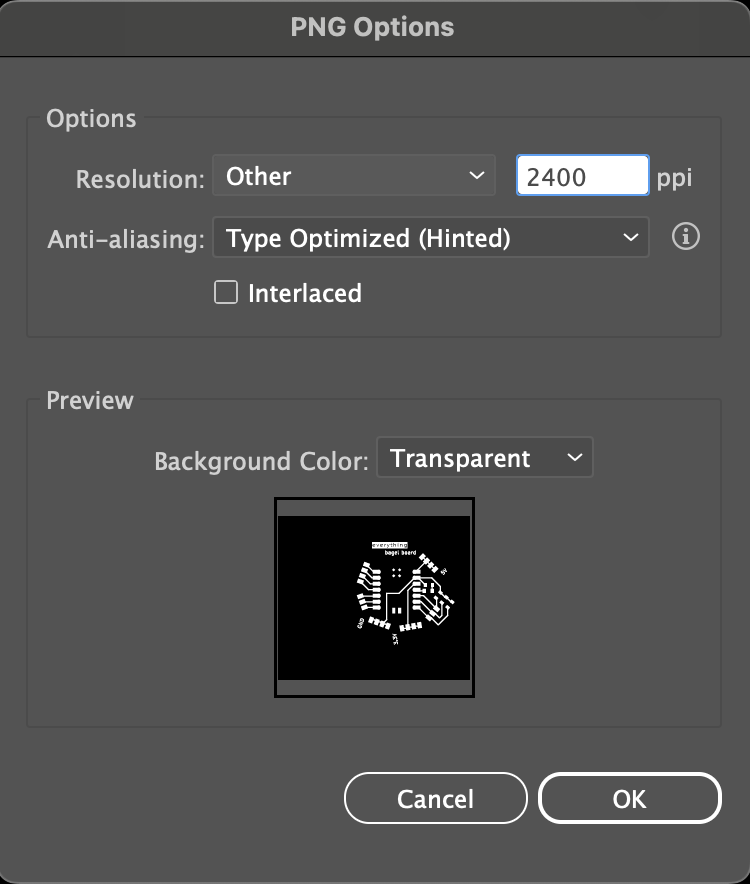
Task: Open the Type Optimized (Hinted) anti-aliasing dropdown
Action: tap(431, 237)
